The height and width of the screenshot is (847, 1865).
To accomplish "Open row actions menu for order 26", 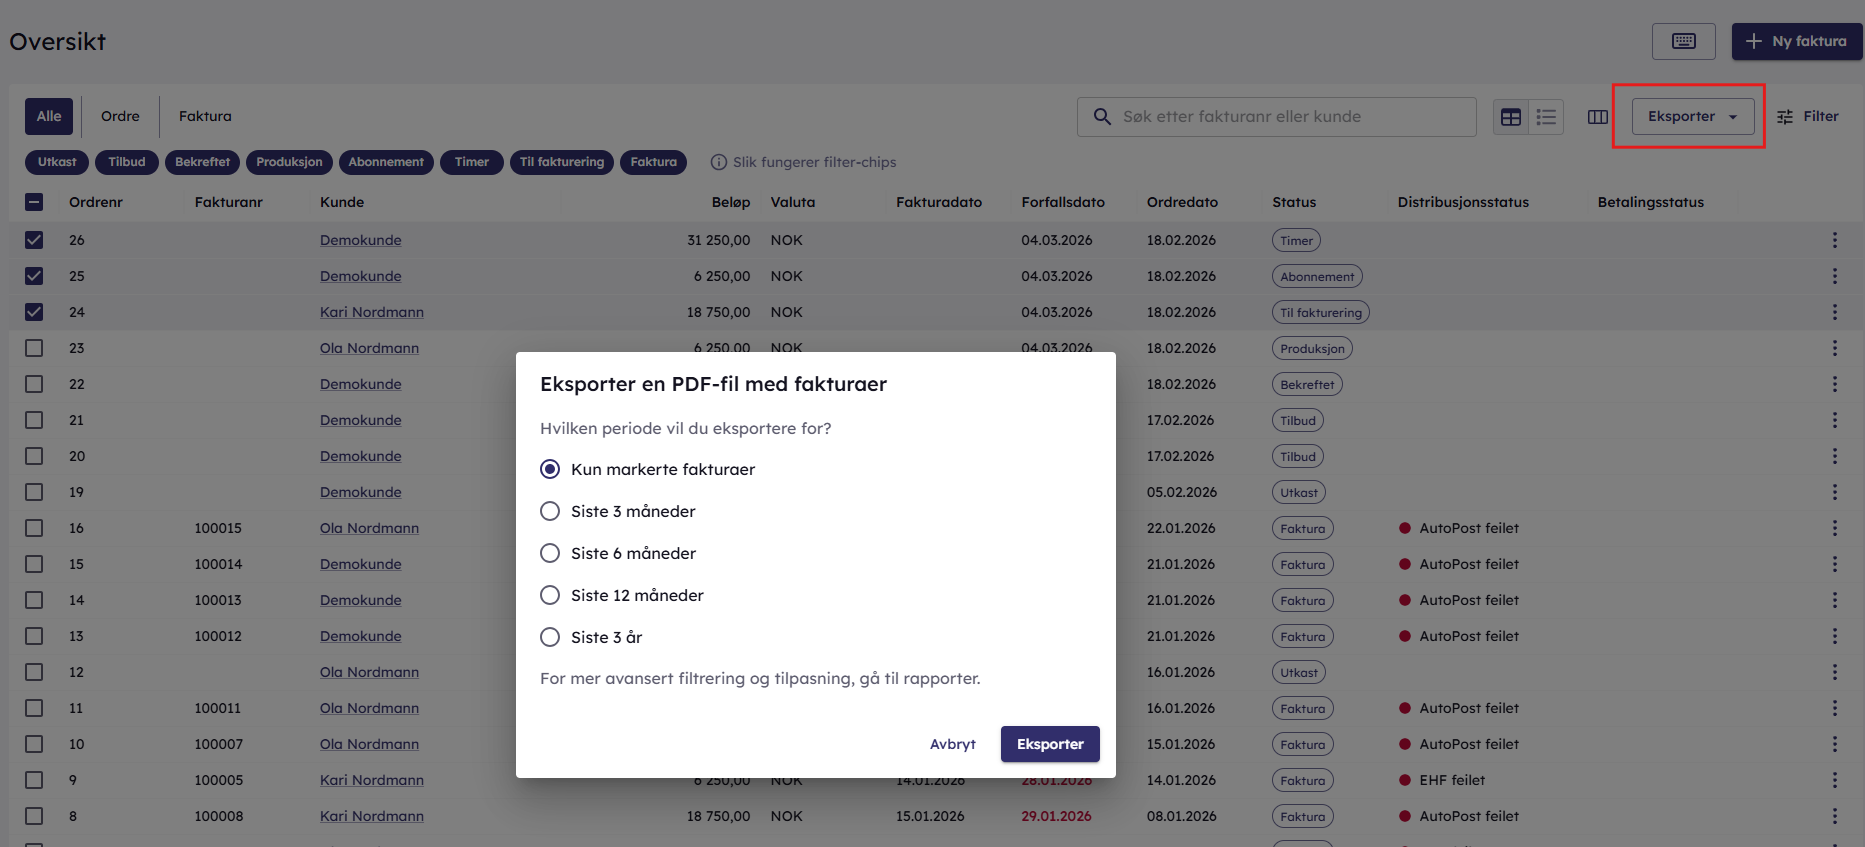I will coord(1834,240).
